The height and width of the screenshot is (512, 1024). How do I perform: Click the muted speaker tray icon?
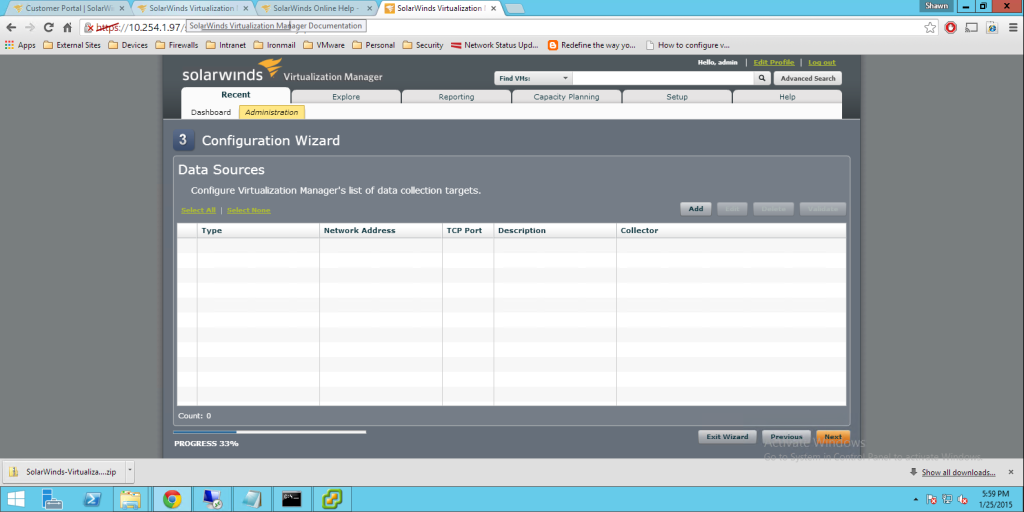963,500
